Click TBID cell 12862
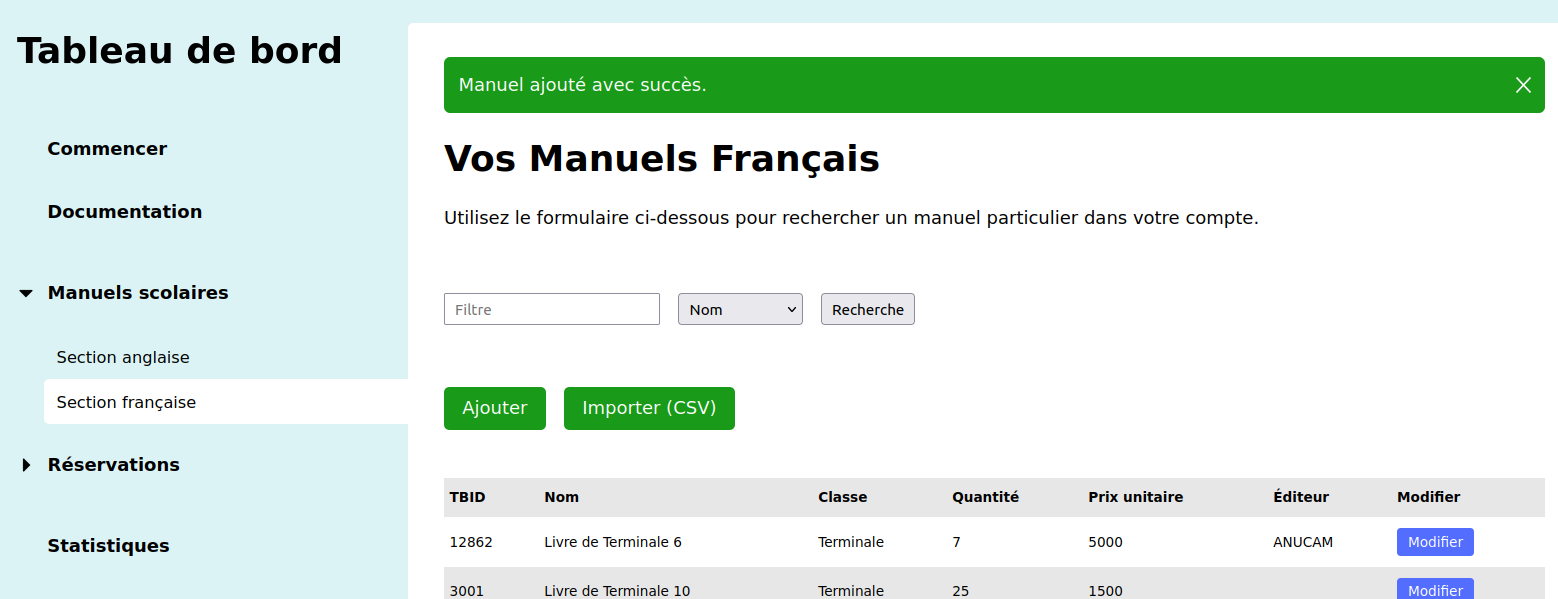The height and width of the screenshot is (599, 1558). (471, 542)
